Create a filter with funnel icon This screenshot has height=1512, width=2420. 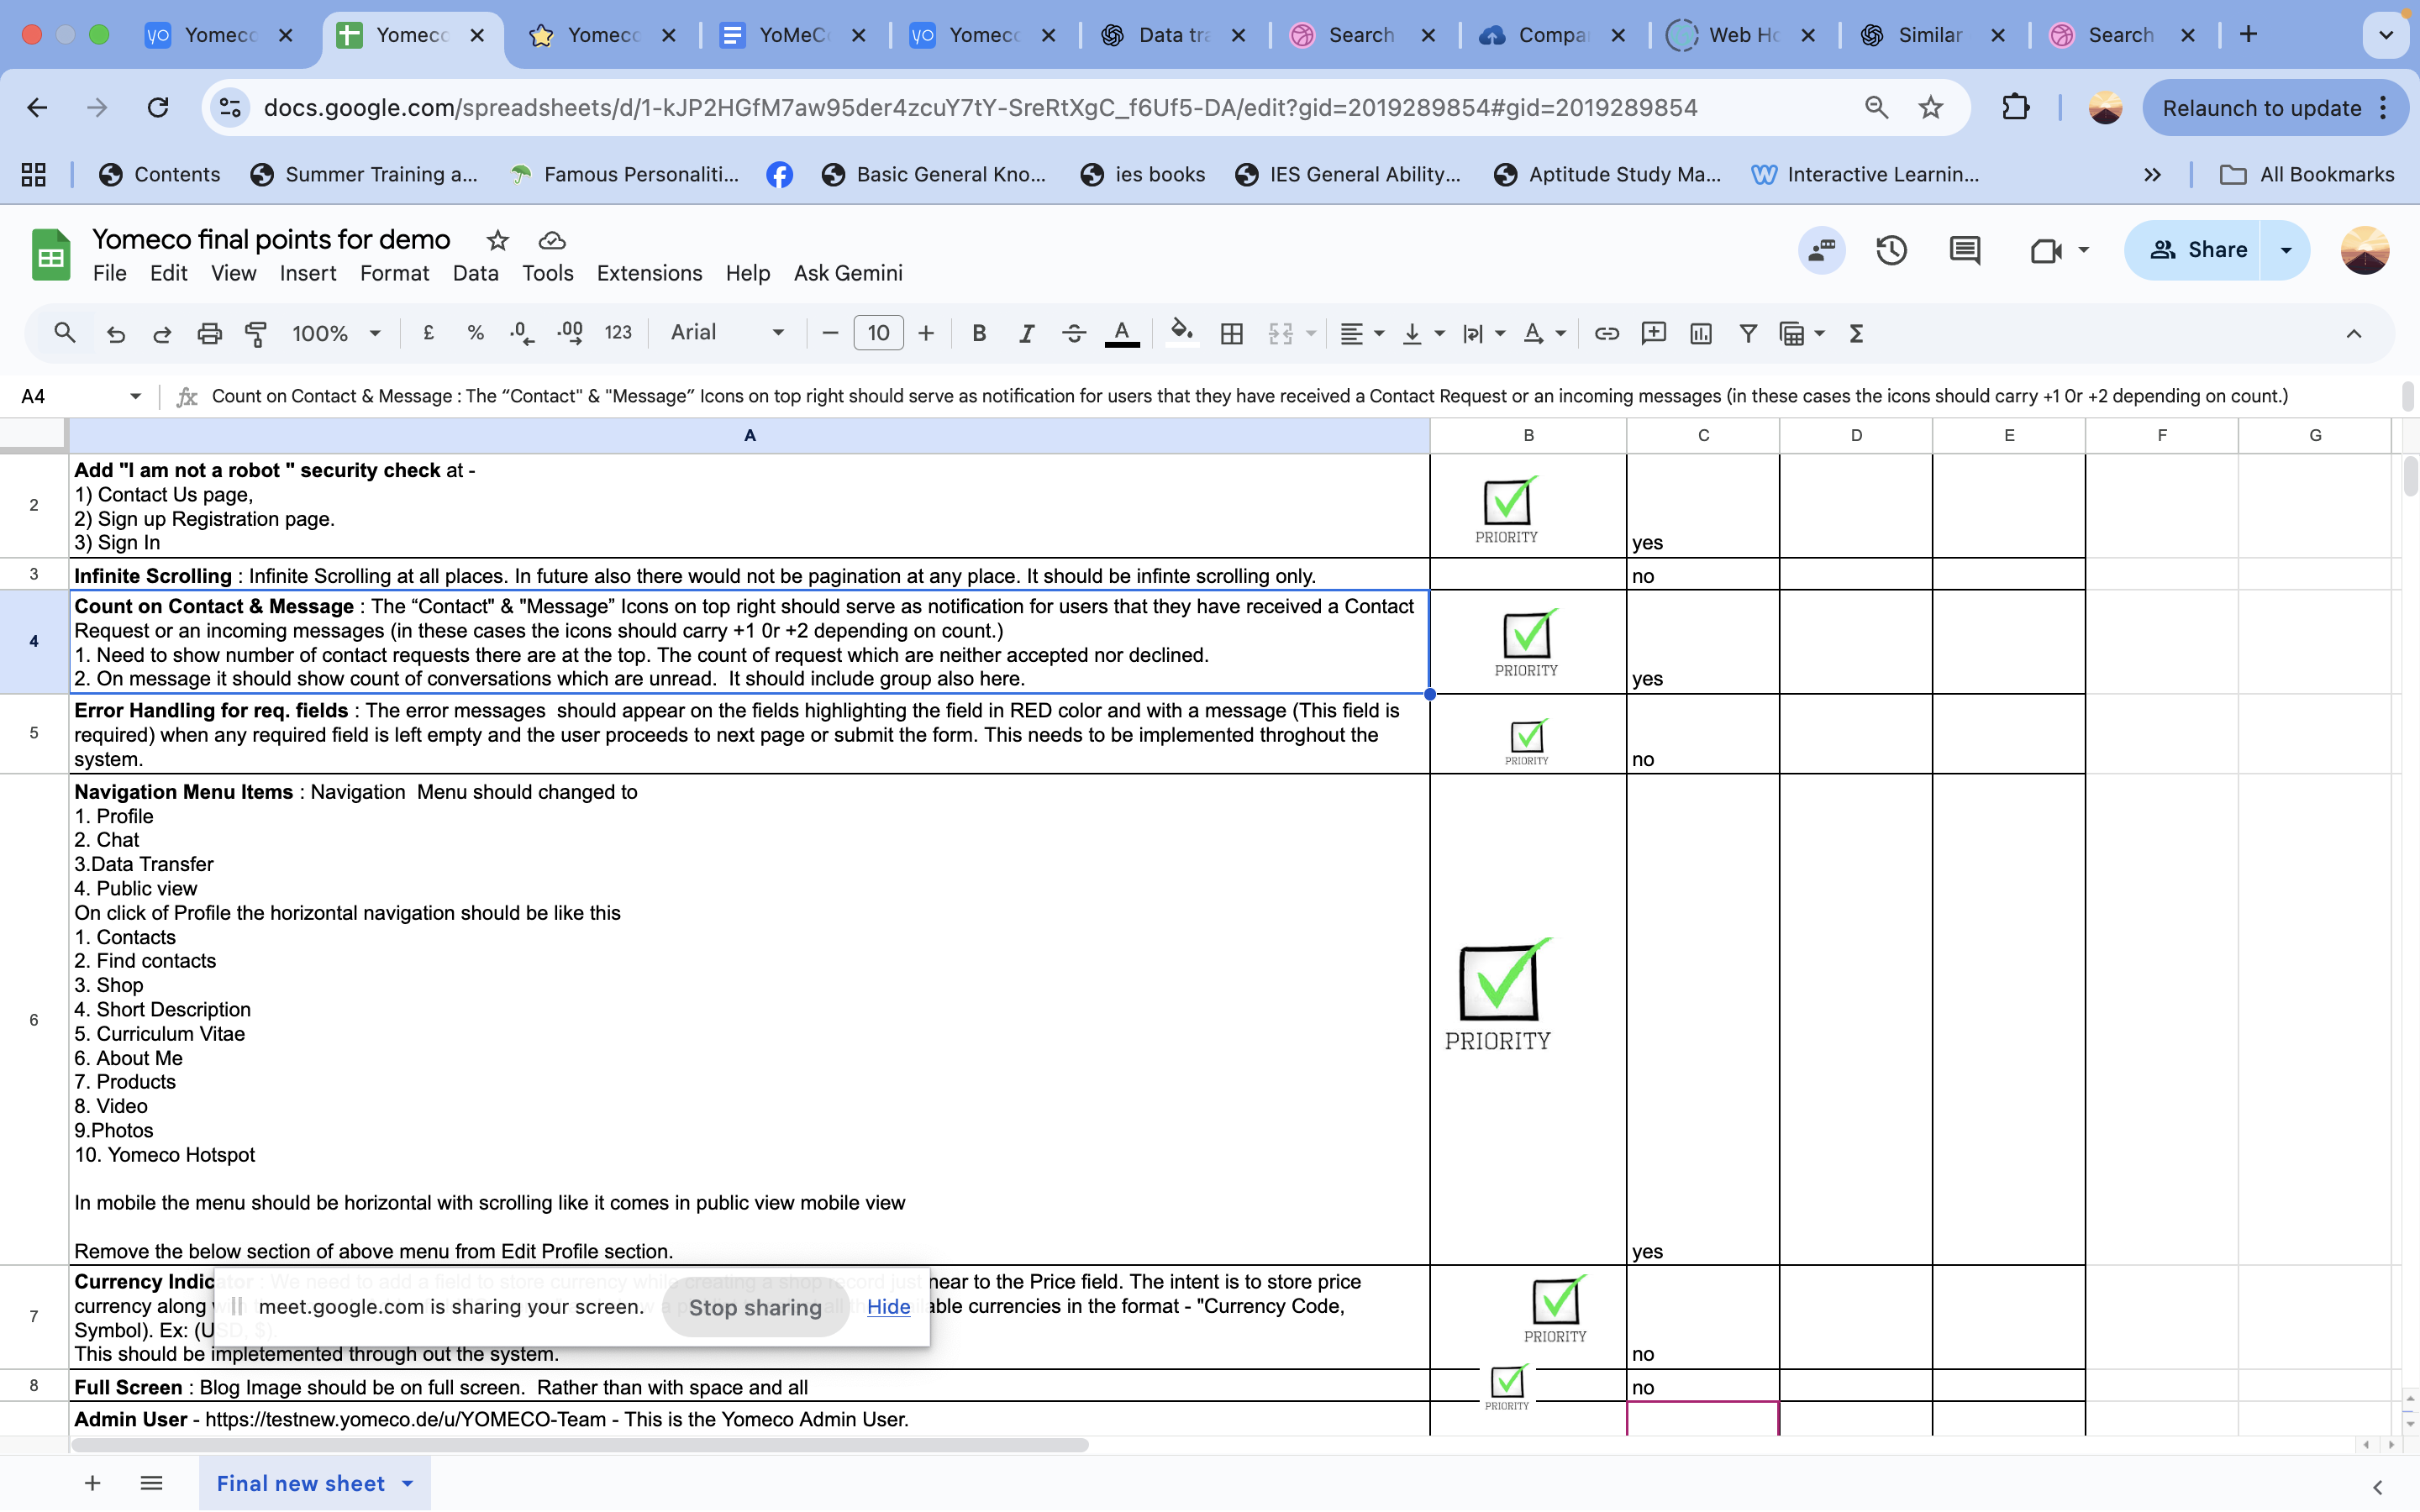1748,334
